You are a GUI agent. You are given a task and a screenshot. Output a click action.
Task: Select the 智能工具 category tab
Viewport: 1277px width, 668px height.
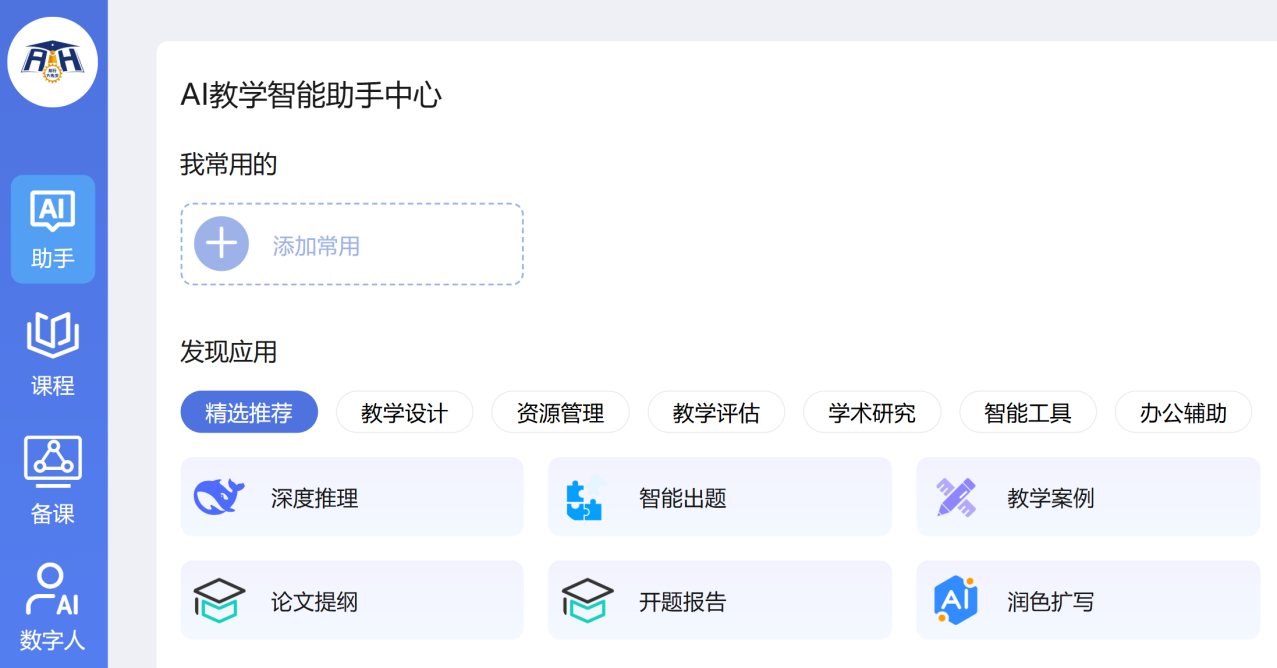coord(1027,413)
